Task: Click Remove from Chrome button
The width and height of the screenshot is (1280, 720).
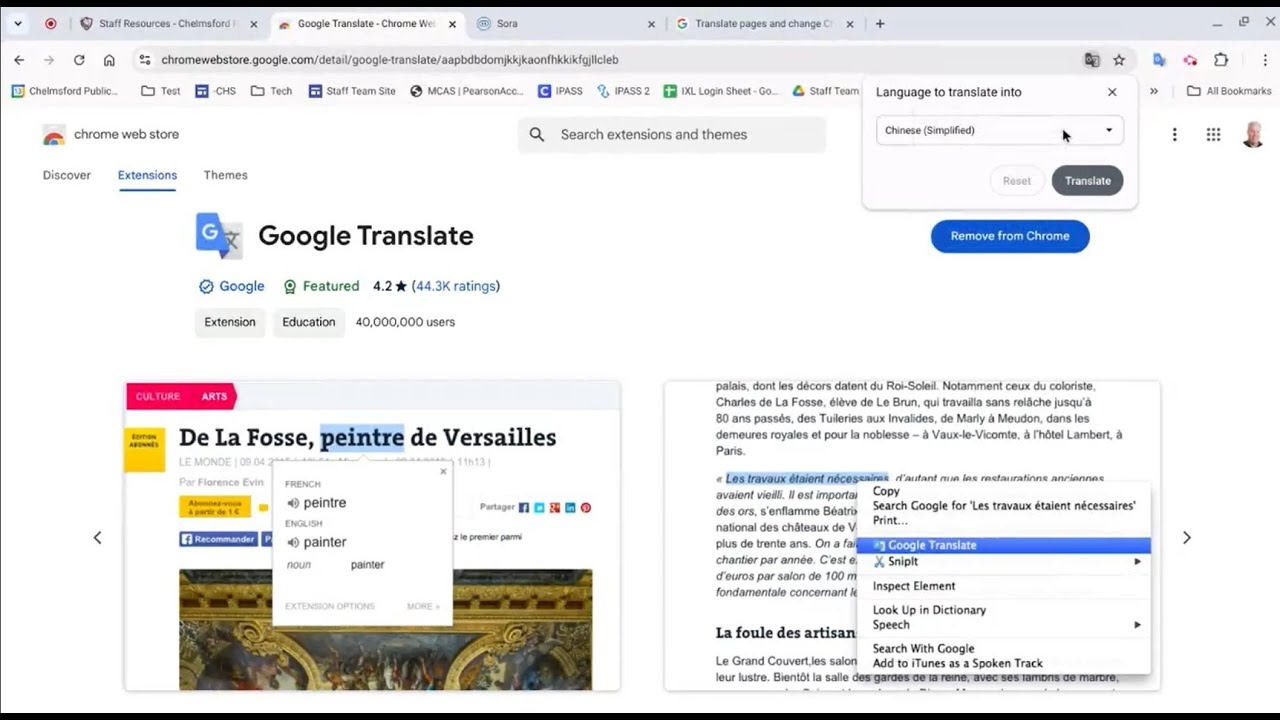Action: click(x=1010, y=236)
